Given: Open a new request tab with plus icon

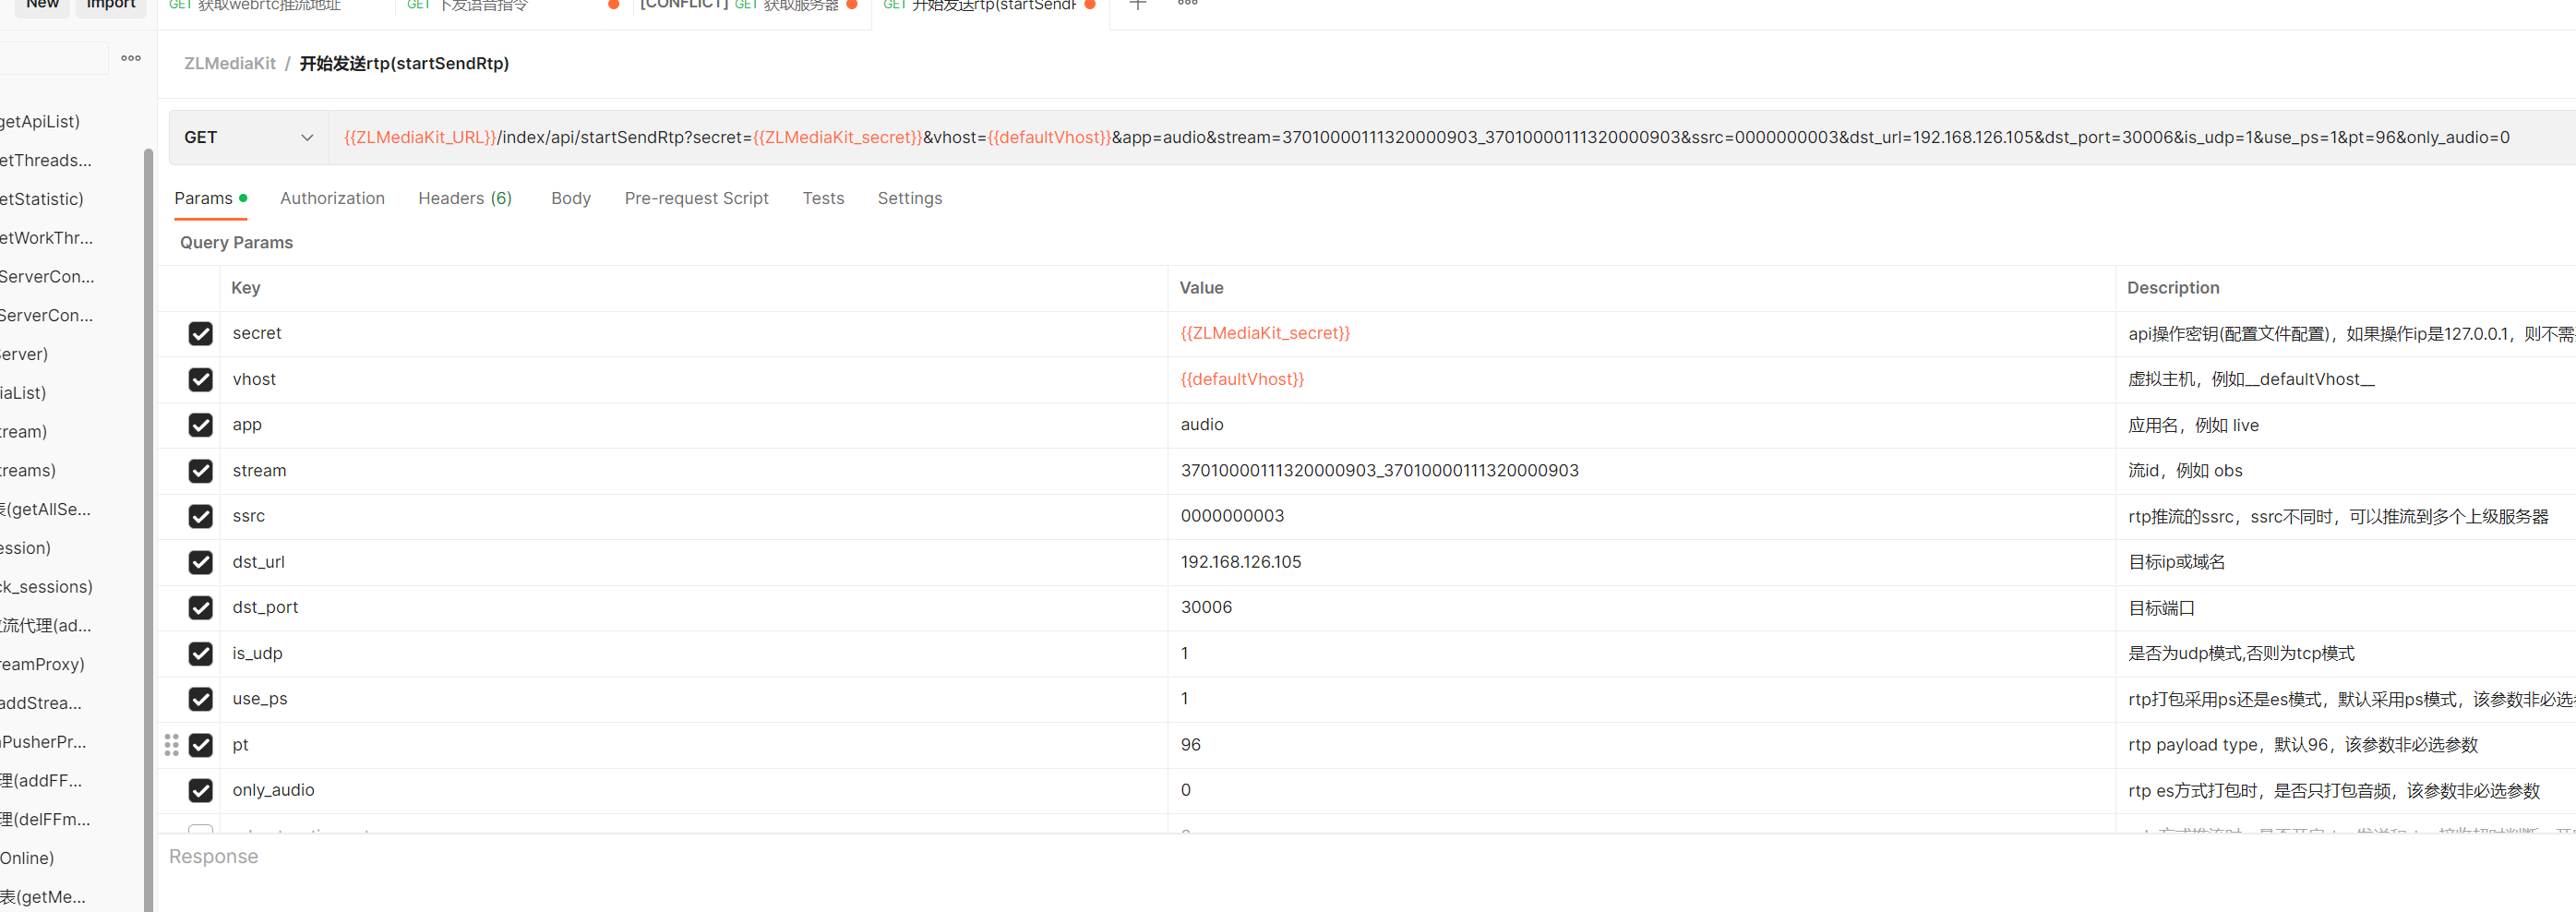Looking at the screenshot, I should (1136, 5).
